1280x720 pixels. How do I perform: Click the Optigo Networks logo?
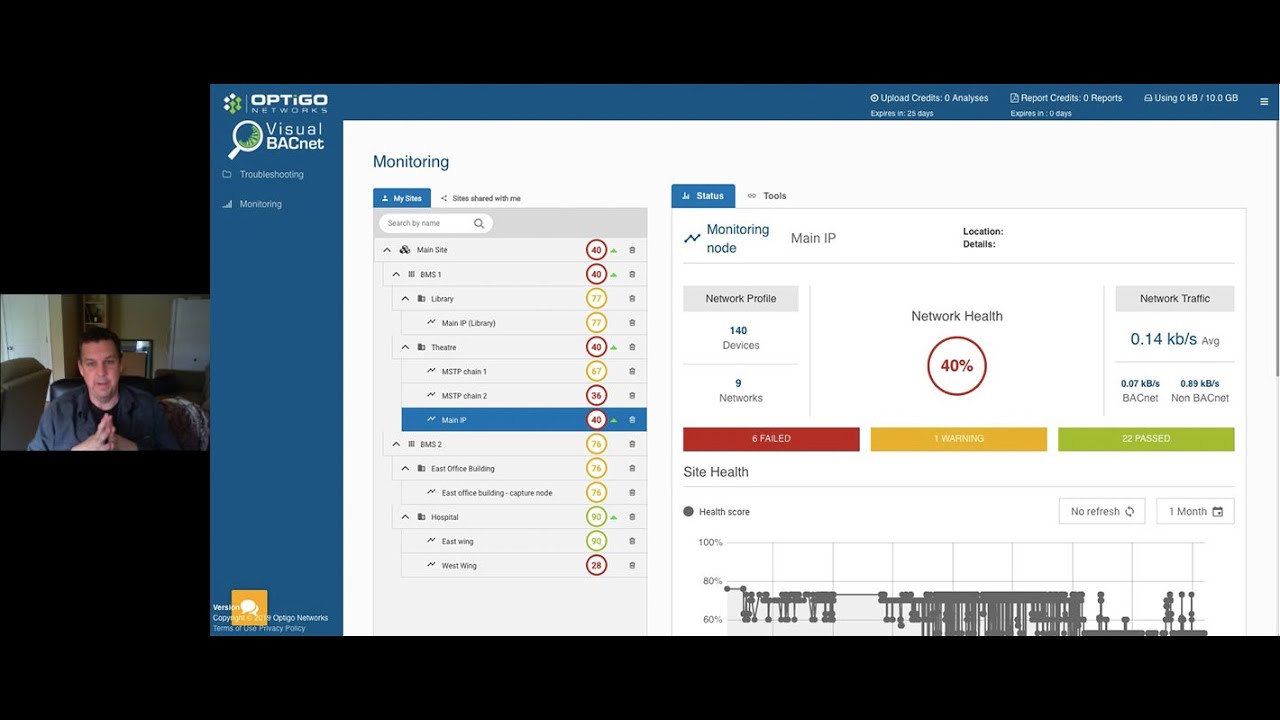[x=276, y=103]
